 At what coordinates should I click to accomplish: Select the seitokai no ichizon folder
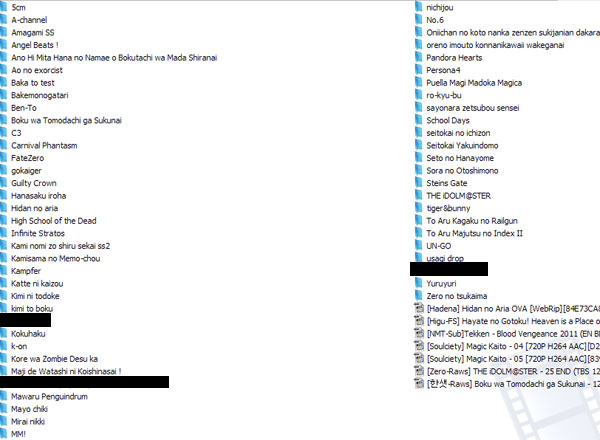458,133
